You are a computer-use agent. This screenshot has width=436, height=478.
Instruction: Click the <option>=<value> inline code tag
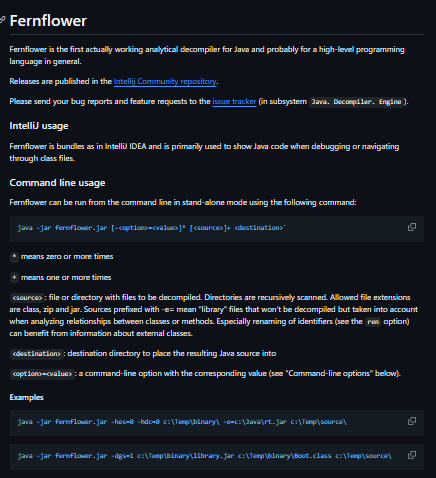coord(42,374)
